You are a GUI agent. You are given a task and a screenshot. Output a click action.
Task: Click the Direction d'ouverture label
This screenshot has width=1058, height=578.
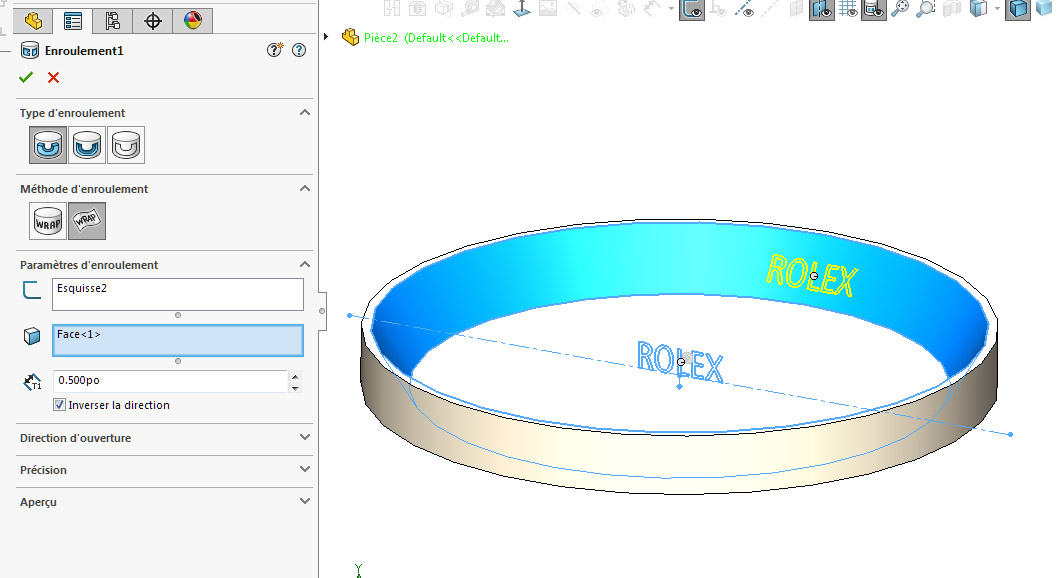75,438
